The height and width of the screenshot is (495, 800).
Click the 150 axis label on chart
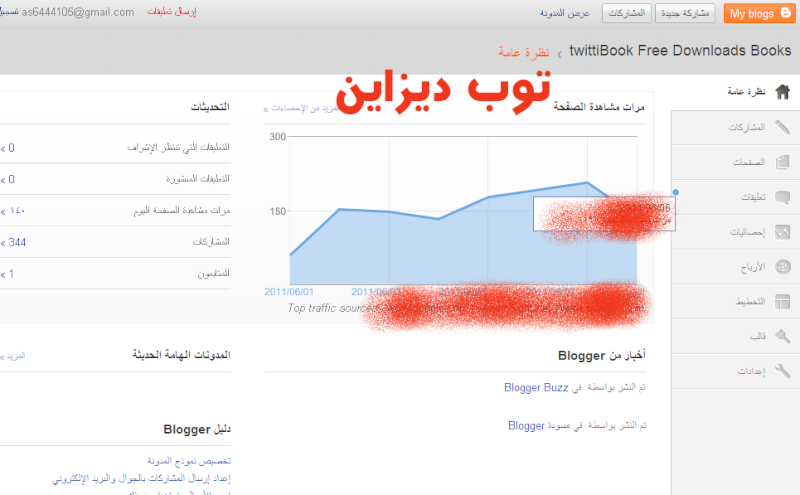coord(278,211)
